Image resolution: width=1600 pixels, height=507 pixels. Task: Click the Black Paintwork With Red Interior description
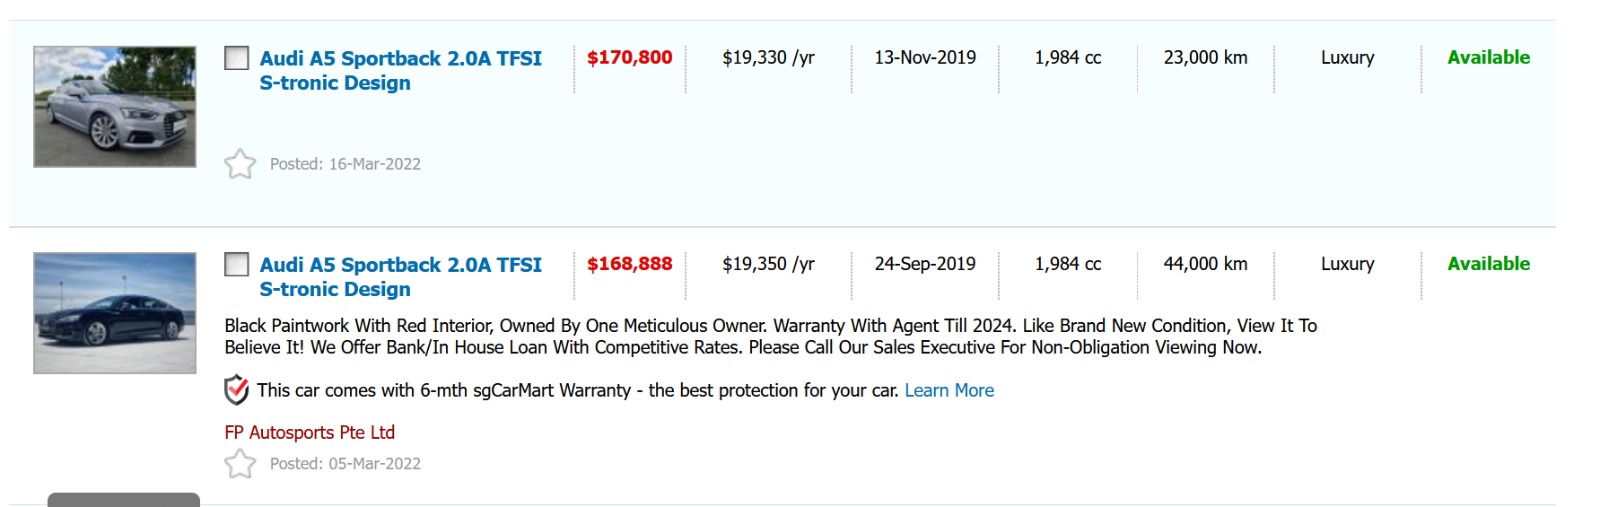point(770,336)
